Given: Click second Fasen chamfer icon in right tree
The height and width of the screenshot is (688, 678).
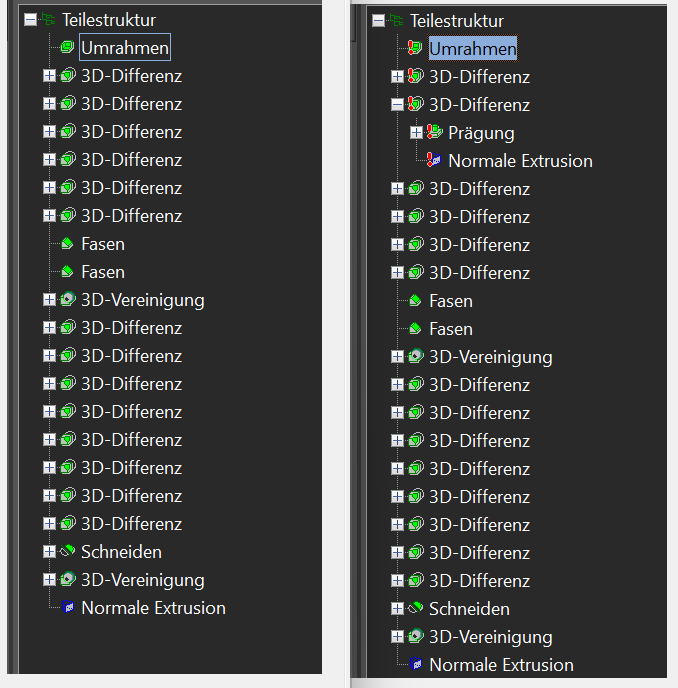Looking at the screenshot, I should click(x=415, y=329).
